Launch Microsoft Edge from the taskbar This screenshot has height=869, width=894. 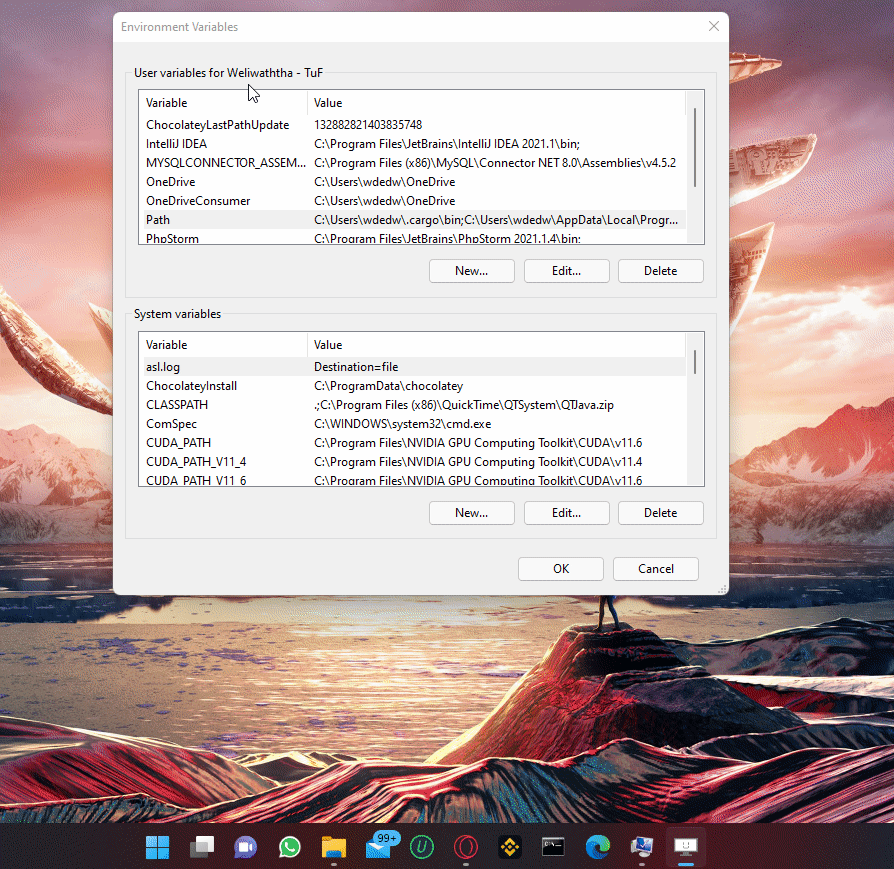(x=598, y=847)
